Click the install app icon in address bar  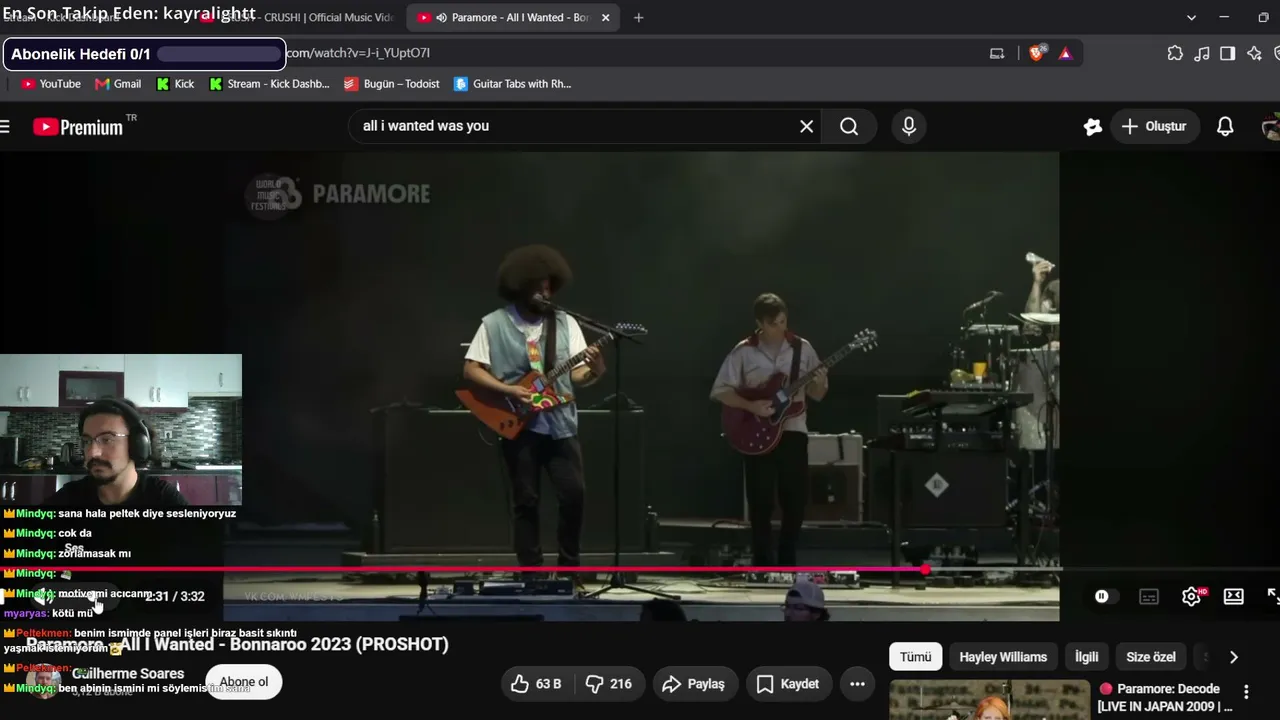[x=997, y=53]
